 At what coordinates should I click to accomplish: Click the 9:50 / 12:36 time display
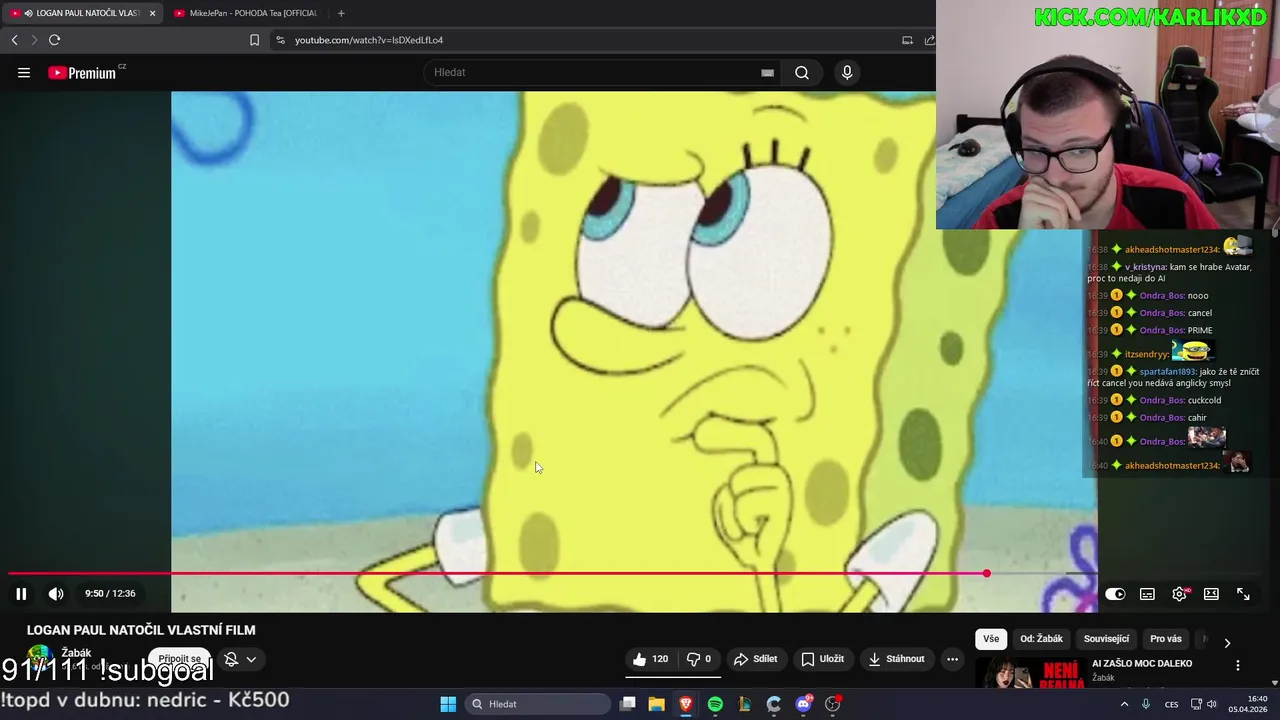click(110, 594)
